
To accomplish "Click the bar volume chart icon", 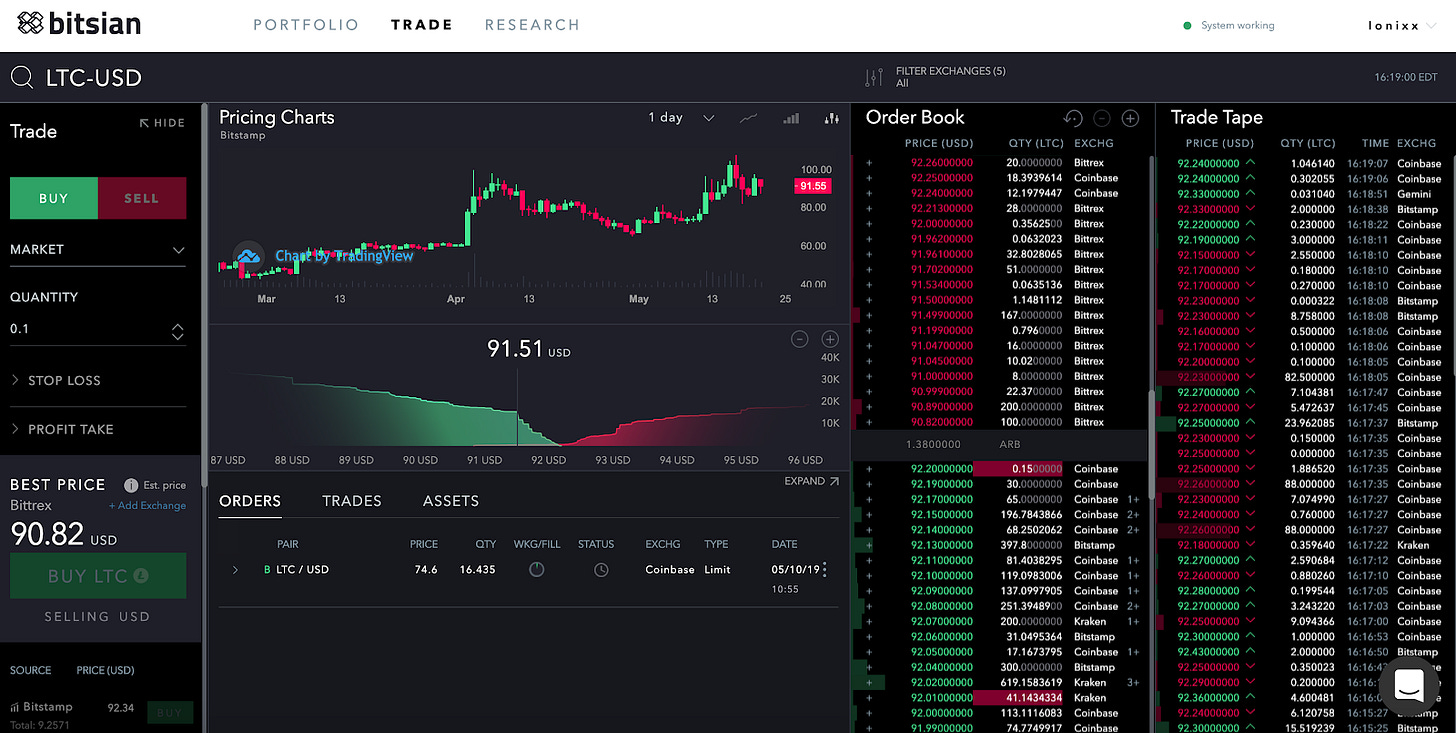I will coord(791,118).
